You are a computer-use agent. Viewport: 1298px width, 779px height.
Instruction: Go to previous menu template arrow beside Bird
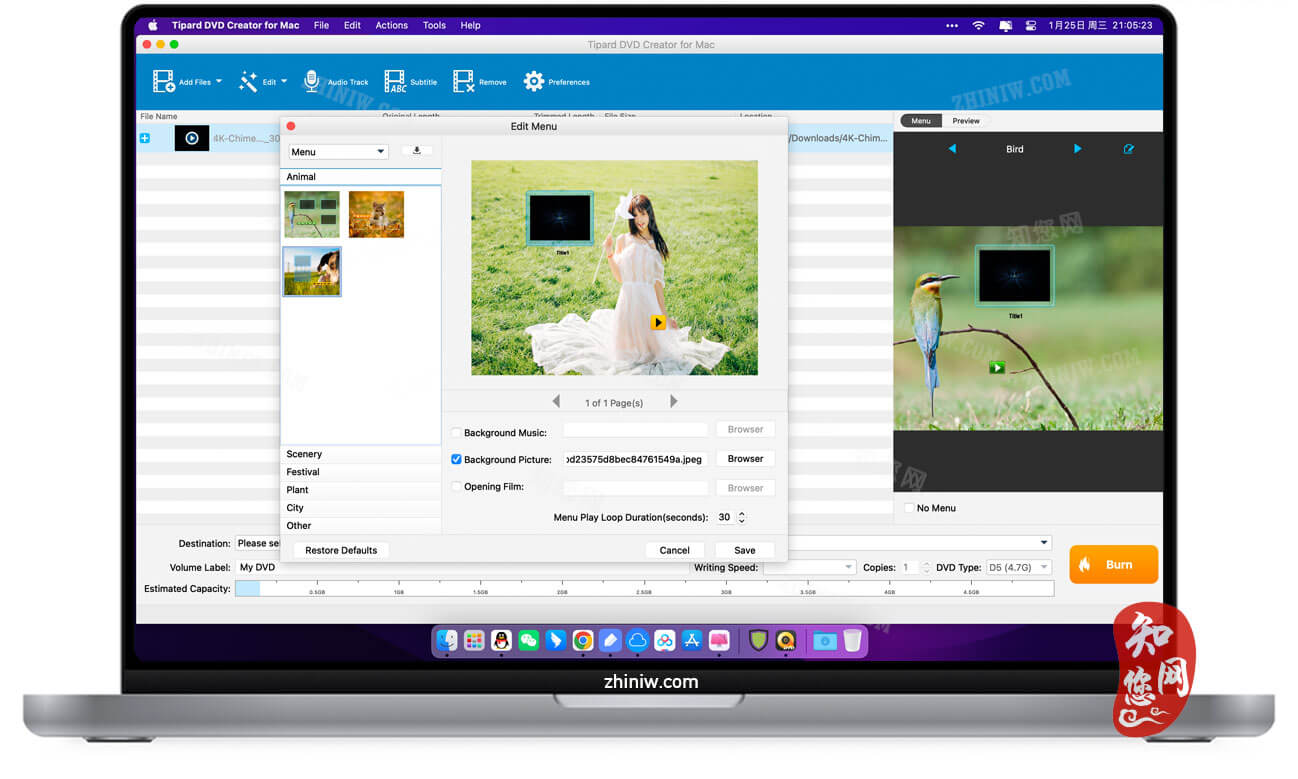pos(952,149)
